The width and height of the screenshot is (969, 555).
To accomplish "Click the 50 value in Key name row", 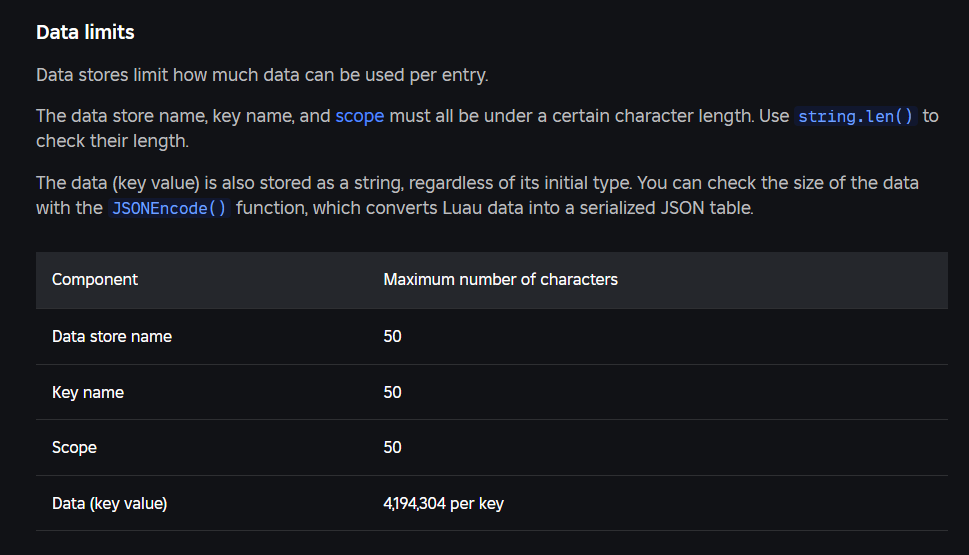I will (392, 392).
